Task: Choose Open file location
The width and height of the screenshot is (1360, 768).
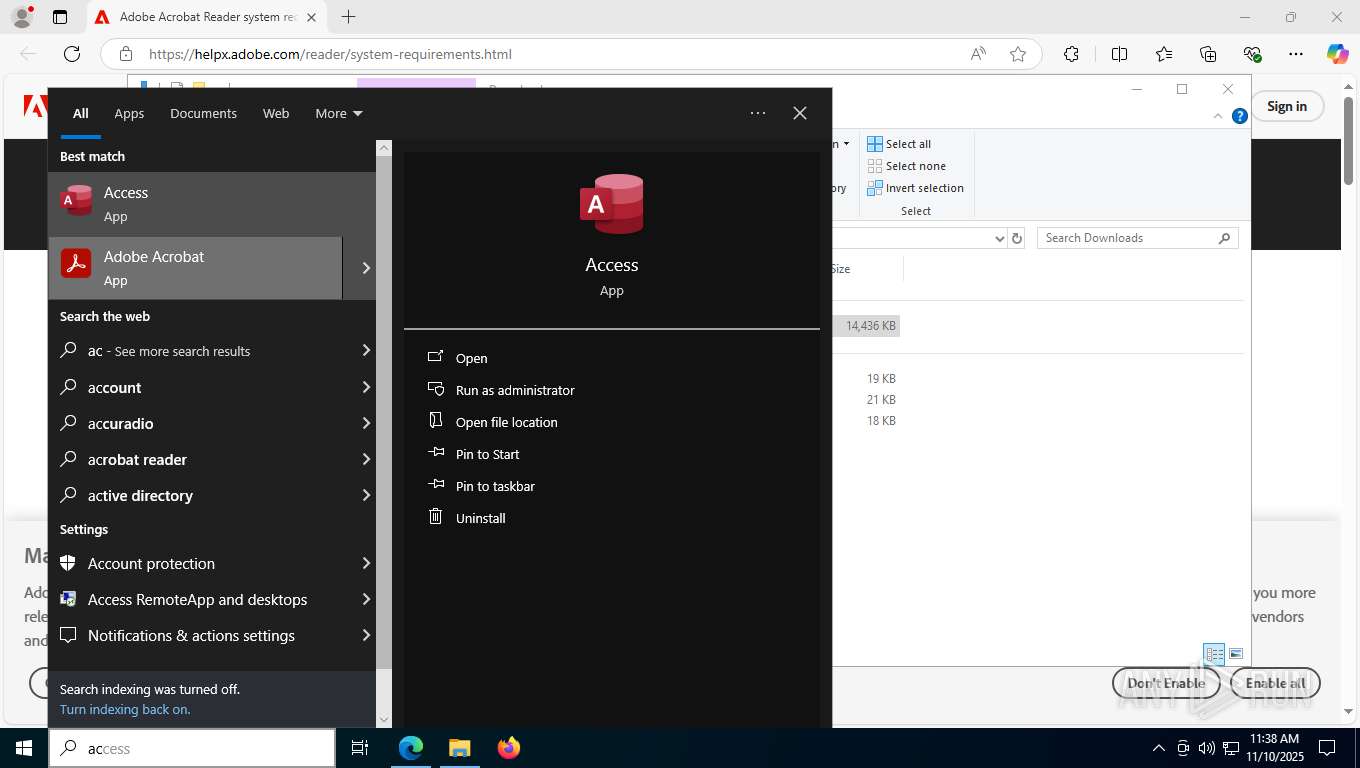Action: click(506, 422)
